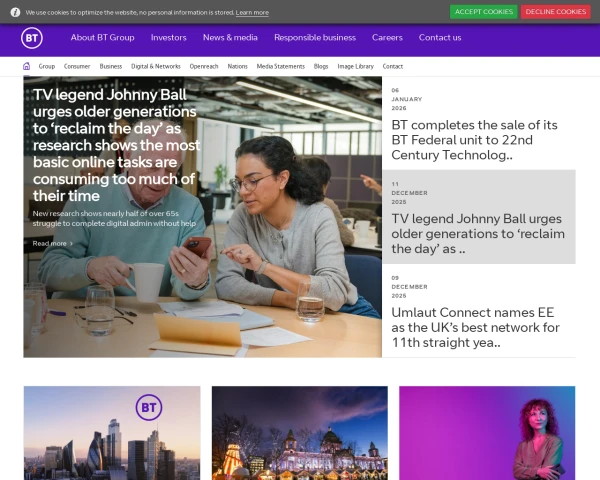Click Read more on Johnny Ball story
This screenshot has width=600, height=480.
pos(52,243)
